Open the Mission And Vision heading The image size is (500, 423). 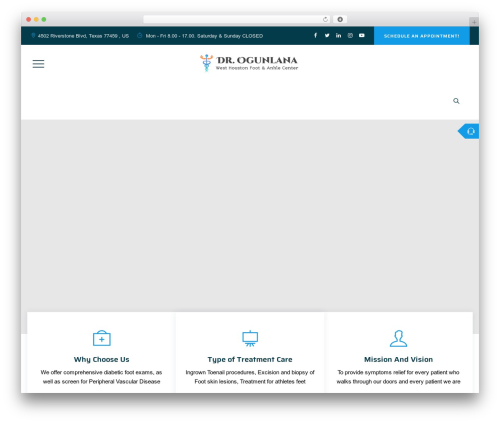398,359
